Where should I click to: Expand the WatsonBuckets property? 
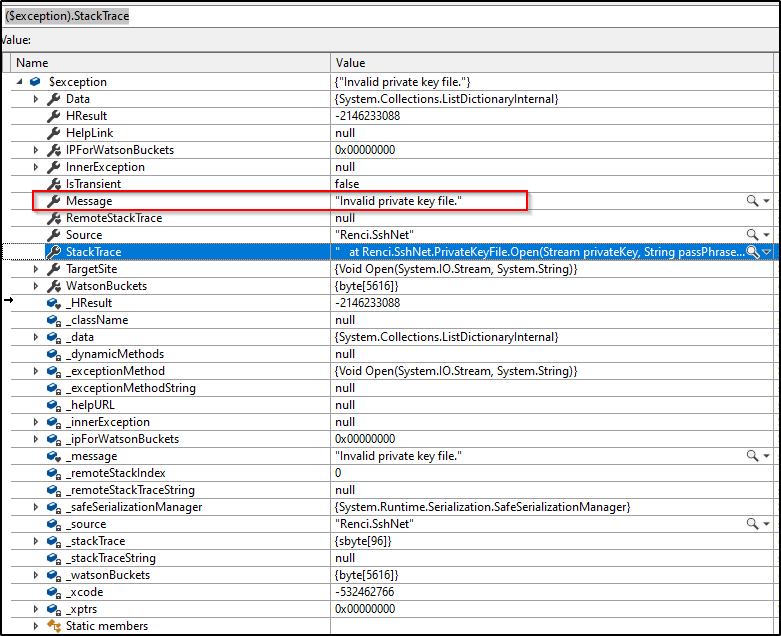point(36,286)
